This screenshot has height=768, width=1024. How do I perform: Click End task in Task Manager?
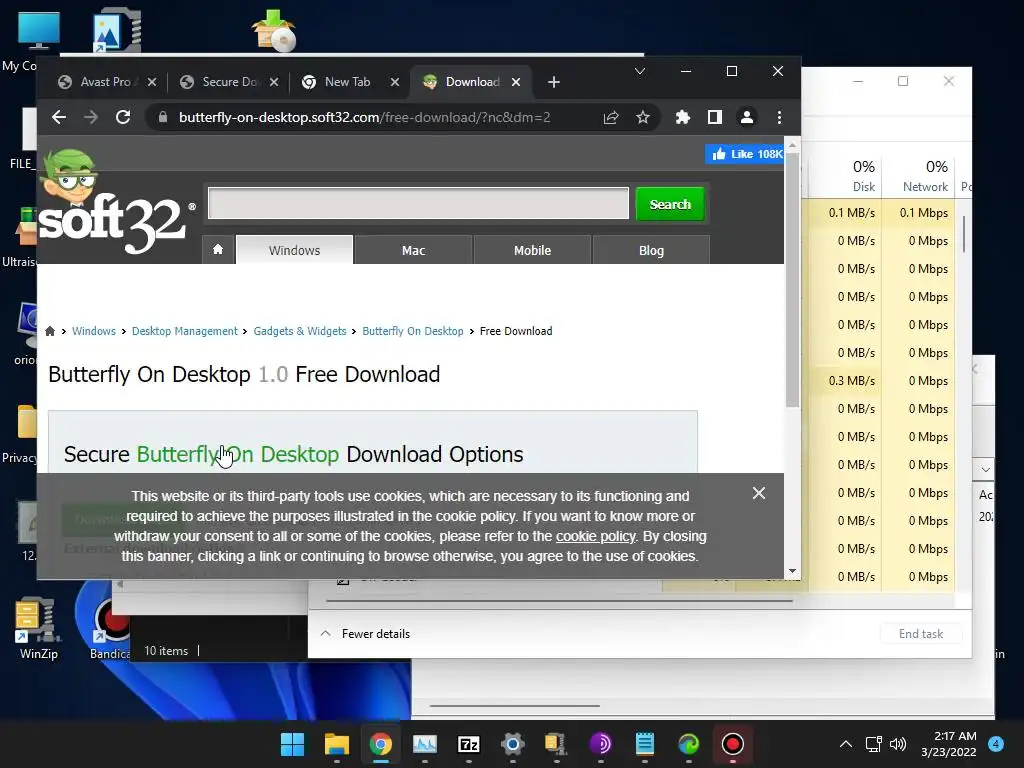[x=921, y=634]
